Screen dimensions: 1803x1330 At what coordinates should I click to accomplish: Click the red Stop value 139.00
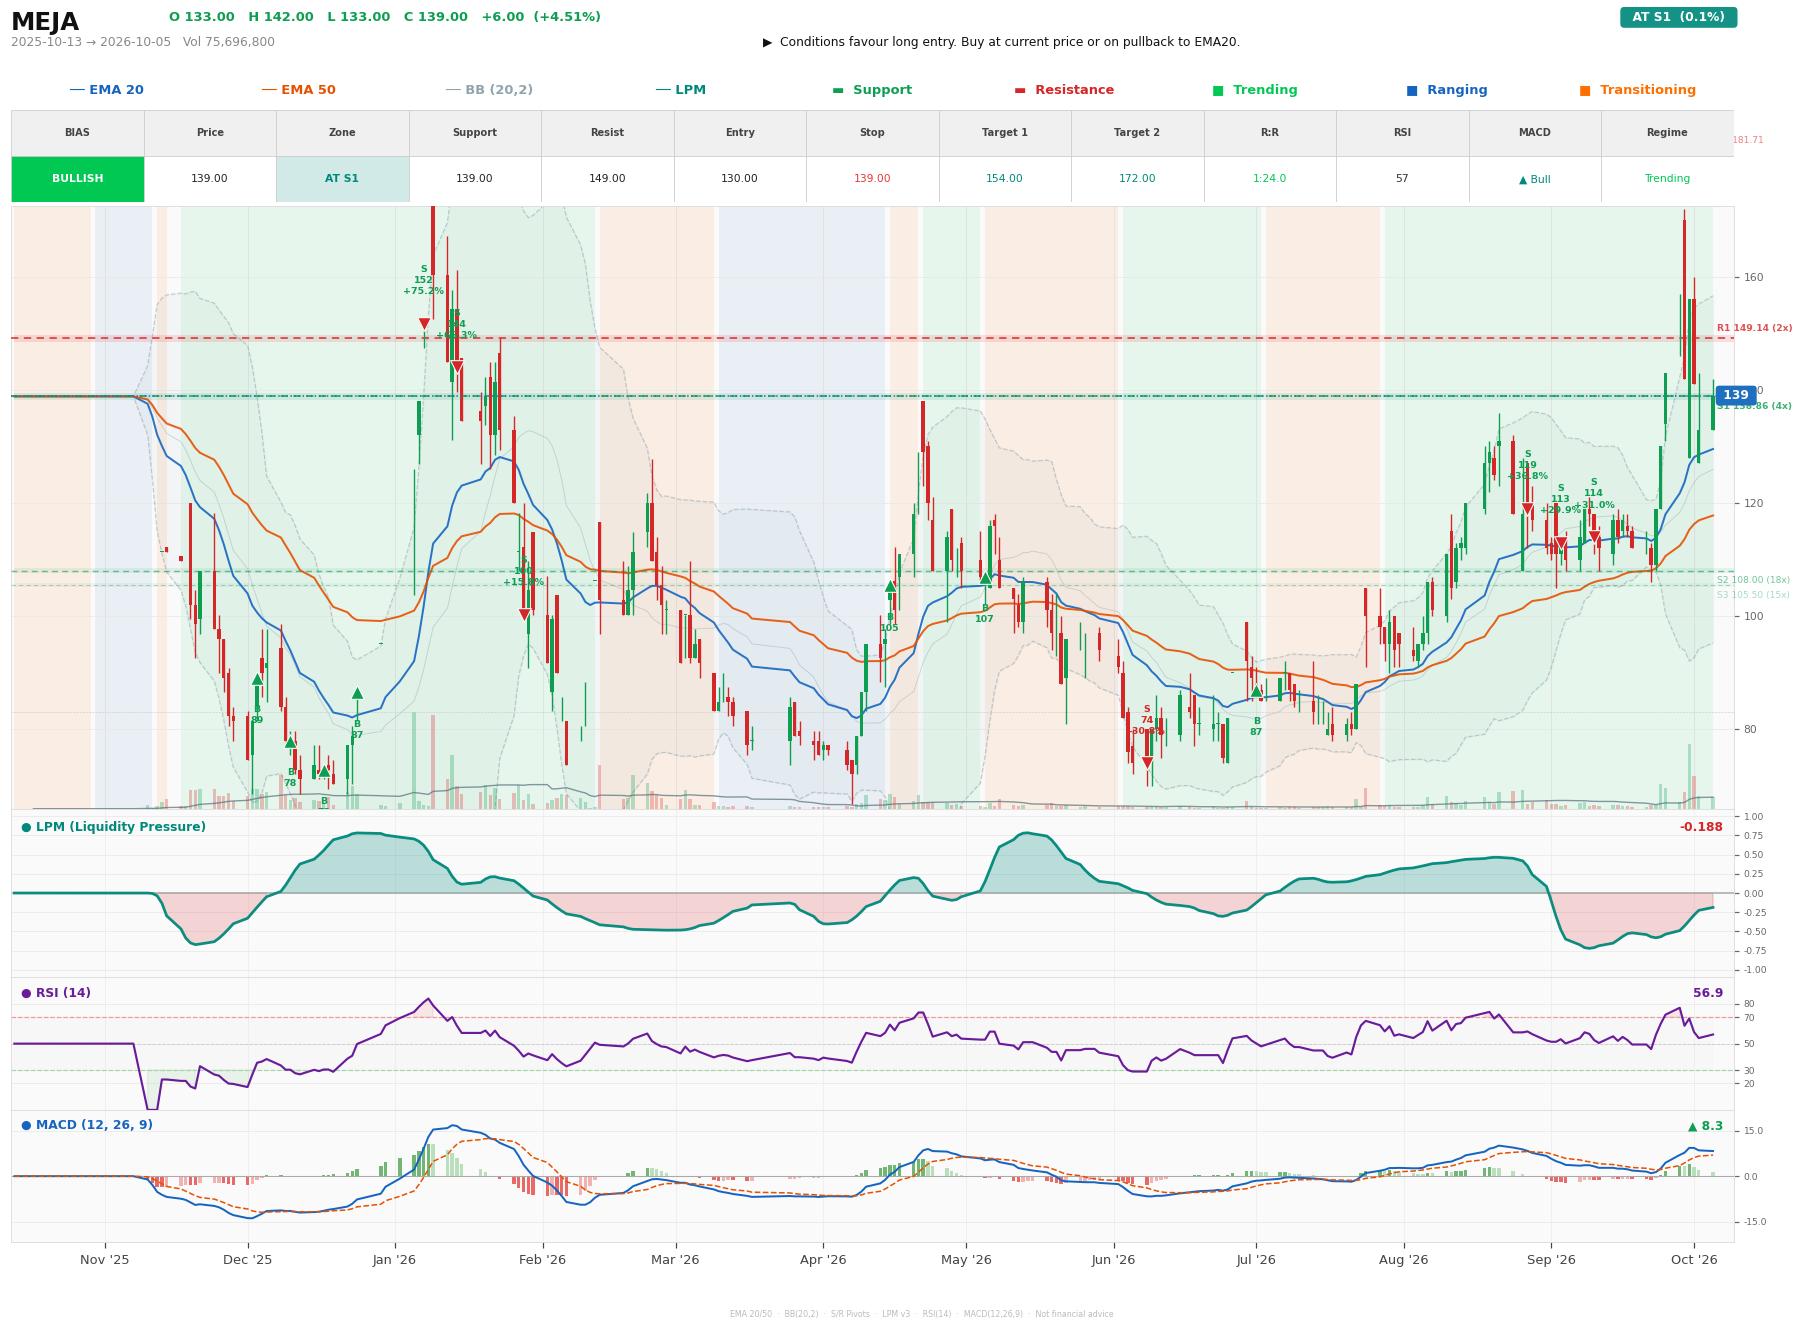coord(872,179)
